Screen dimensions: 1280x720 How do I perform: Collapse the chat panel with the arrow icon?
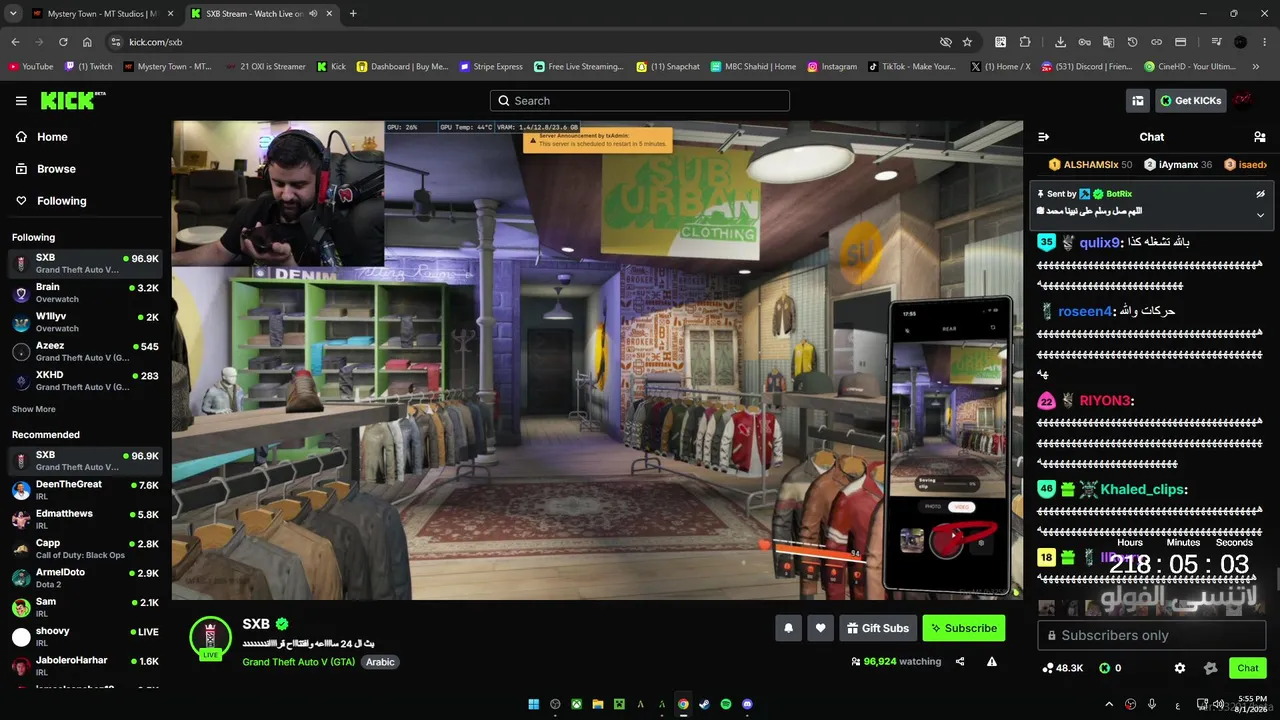pos(1043,137)
